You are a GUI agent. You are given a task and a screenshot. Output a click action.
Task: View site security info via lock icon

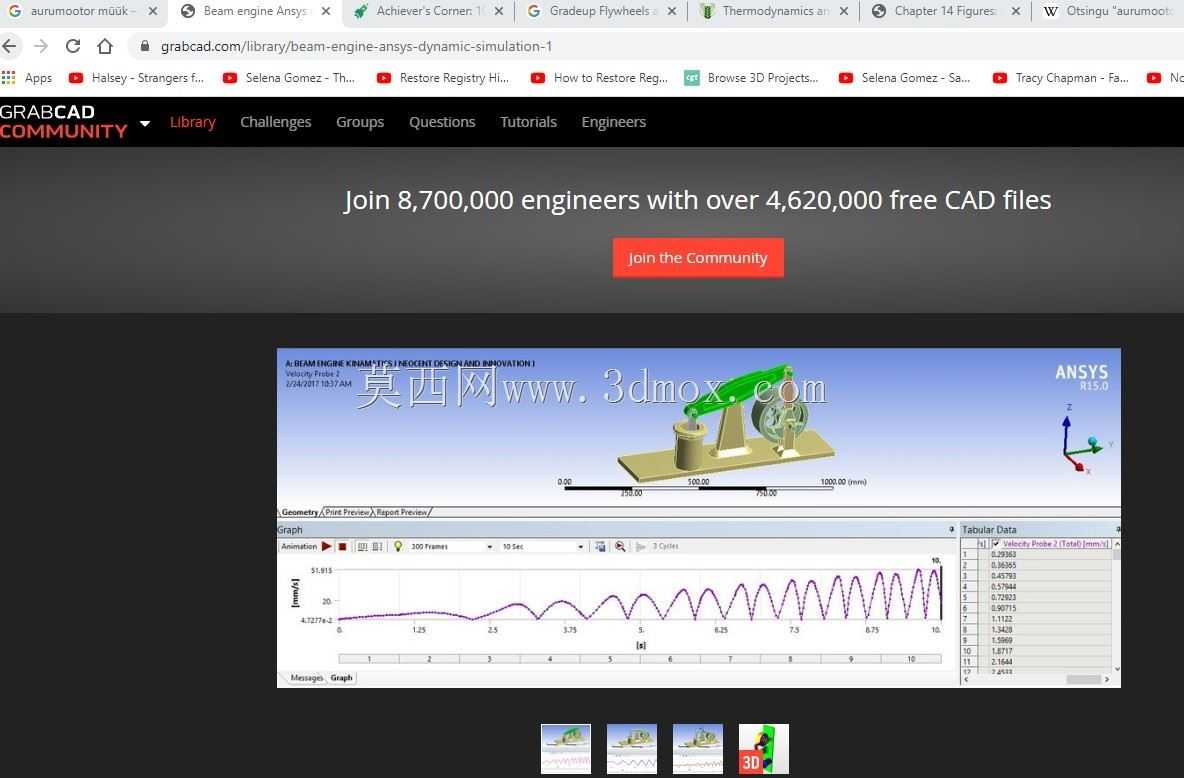click(144, 46)
